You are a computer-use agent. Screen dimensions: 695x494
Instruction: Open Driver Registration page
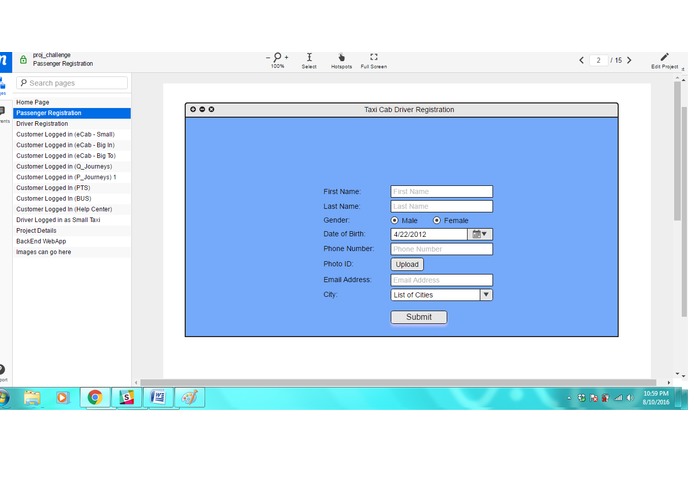click(x=72, y=124)
